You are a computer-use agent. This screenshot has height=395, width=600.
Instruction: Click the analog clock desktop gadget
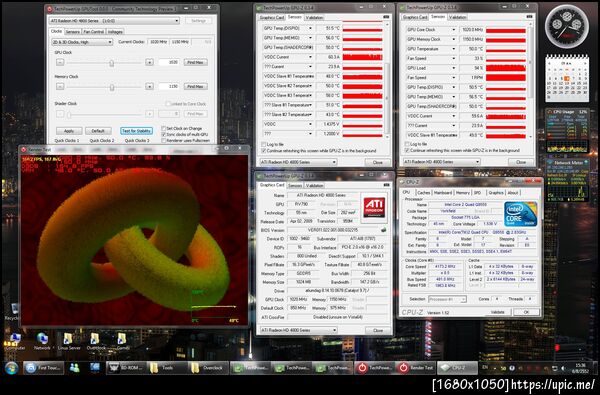click(567, 26)
